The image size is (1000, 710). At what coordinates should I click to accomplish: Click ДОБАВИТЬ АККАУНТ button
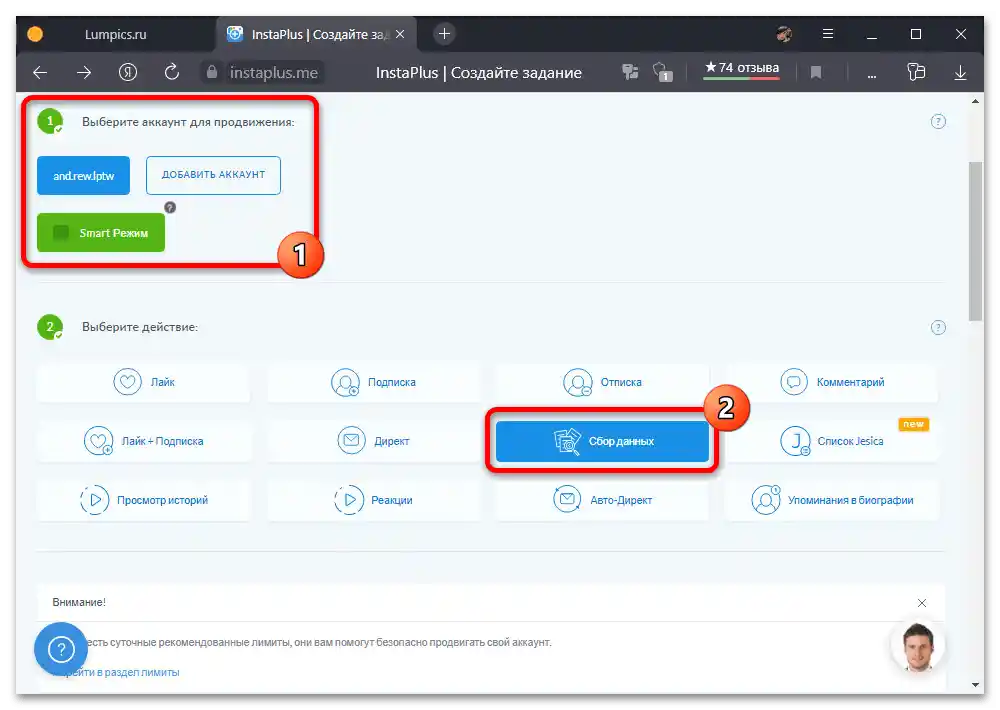213,175
